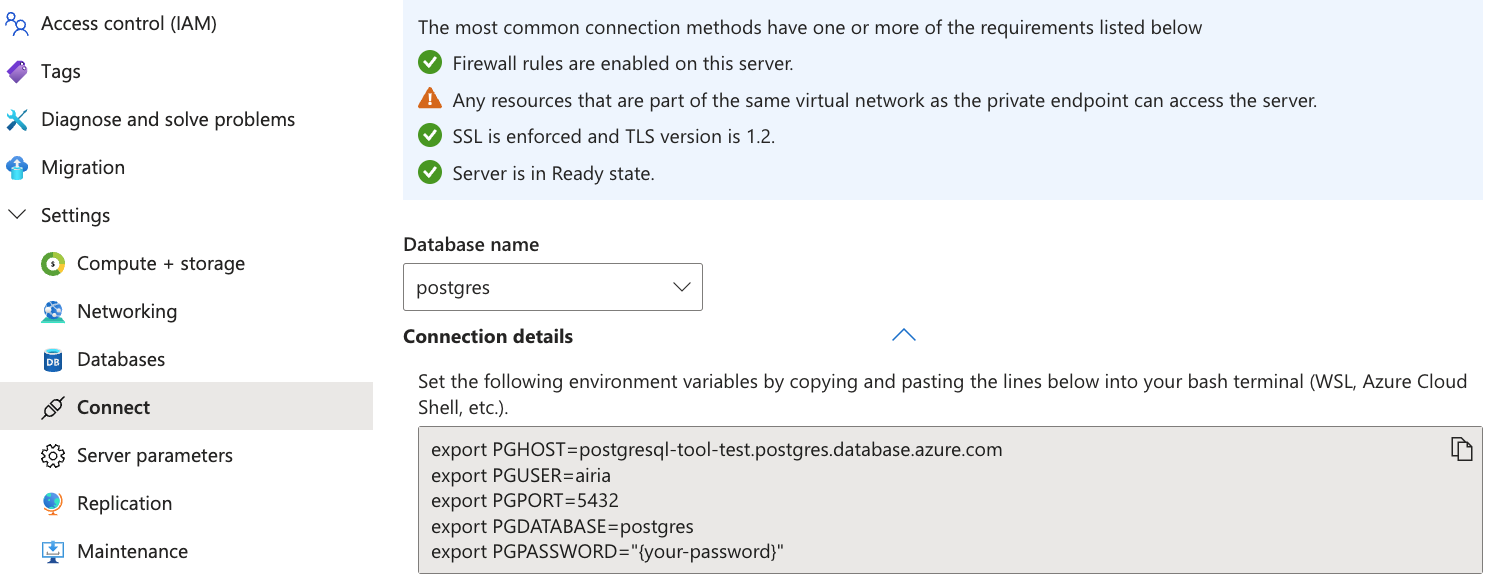This screenshot has width=1497, height=582.
Task: Click the Replication globe icon
Action: (x=53, y=504)
